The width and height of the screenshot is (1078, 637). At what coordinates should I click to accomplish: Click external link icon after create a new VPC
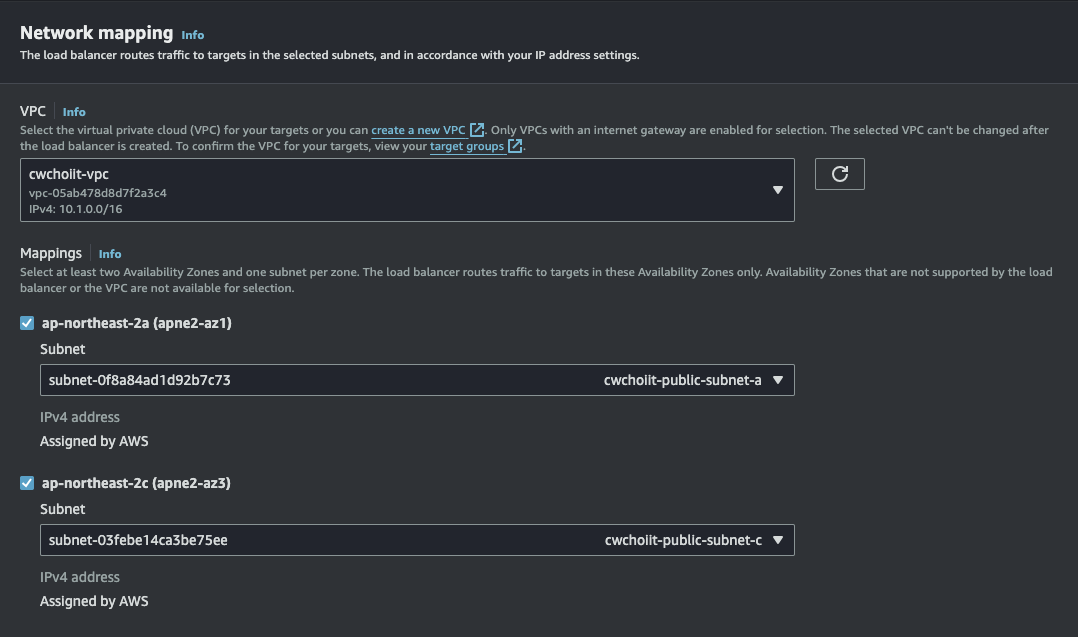(x=476, y=130)
